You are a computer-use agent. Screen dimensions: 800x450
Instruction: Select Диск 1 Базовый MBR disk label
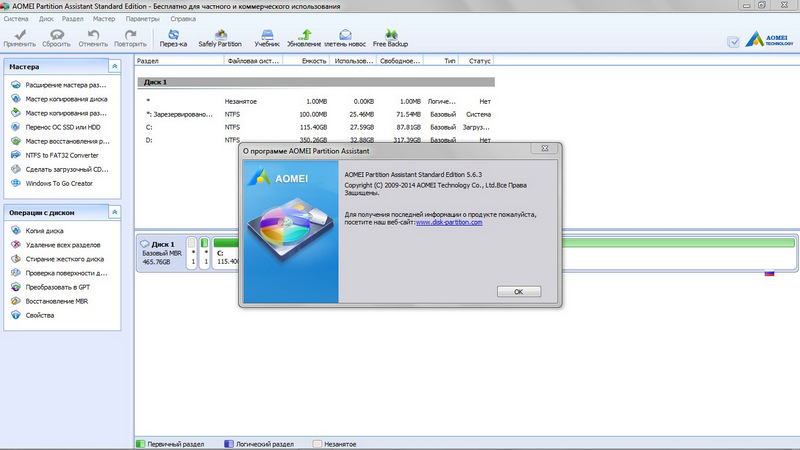[x=160, y=253]
